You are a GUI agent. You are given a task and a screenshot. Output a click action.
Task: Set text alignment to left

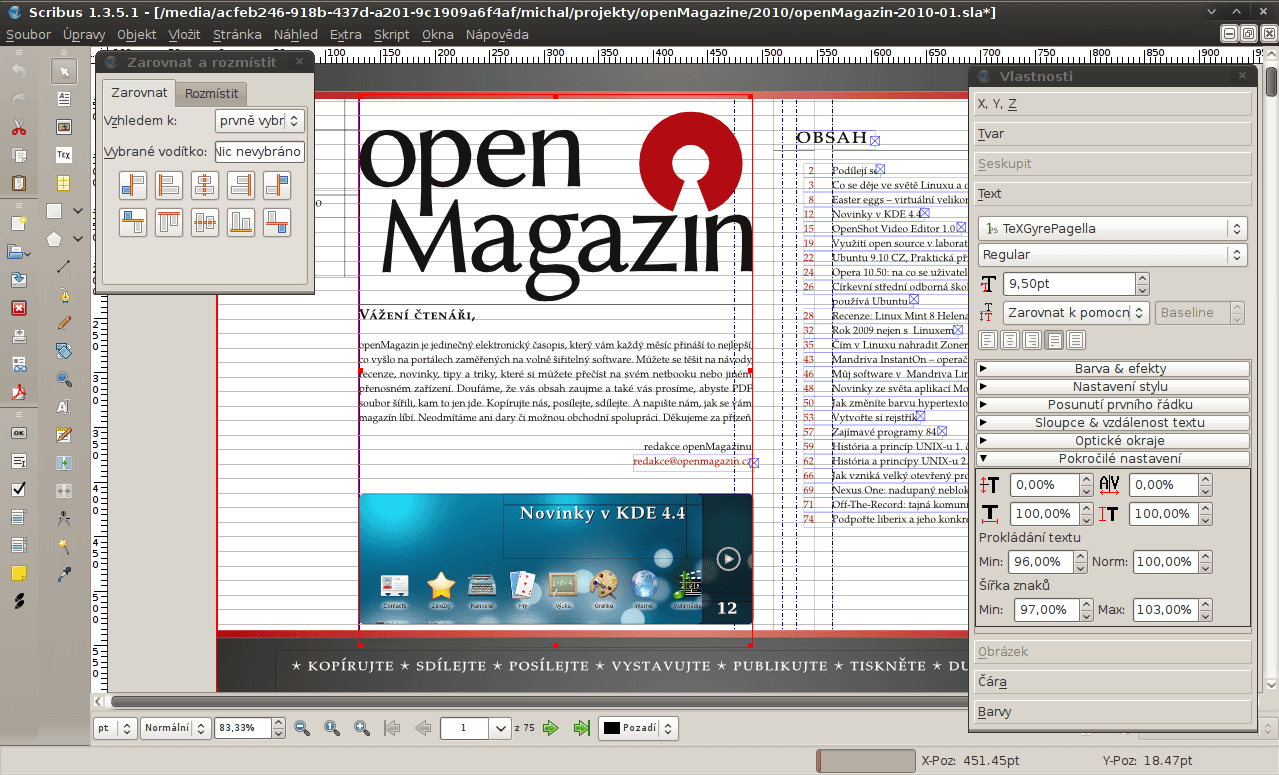point(987,340)
